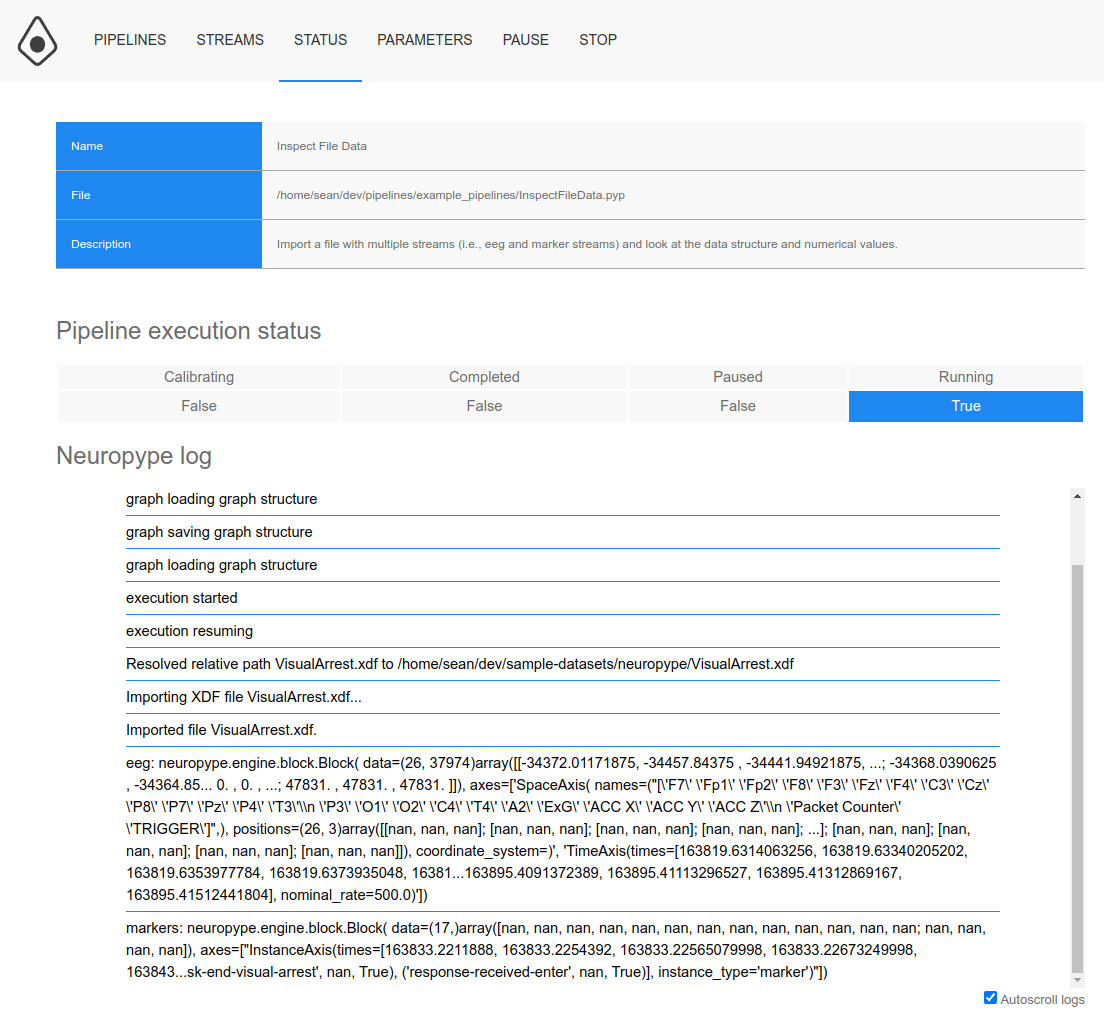Open the Pipelines tab
Viewport: 1104px width, 1021px height.
130,40
